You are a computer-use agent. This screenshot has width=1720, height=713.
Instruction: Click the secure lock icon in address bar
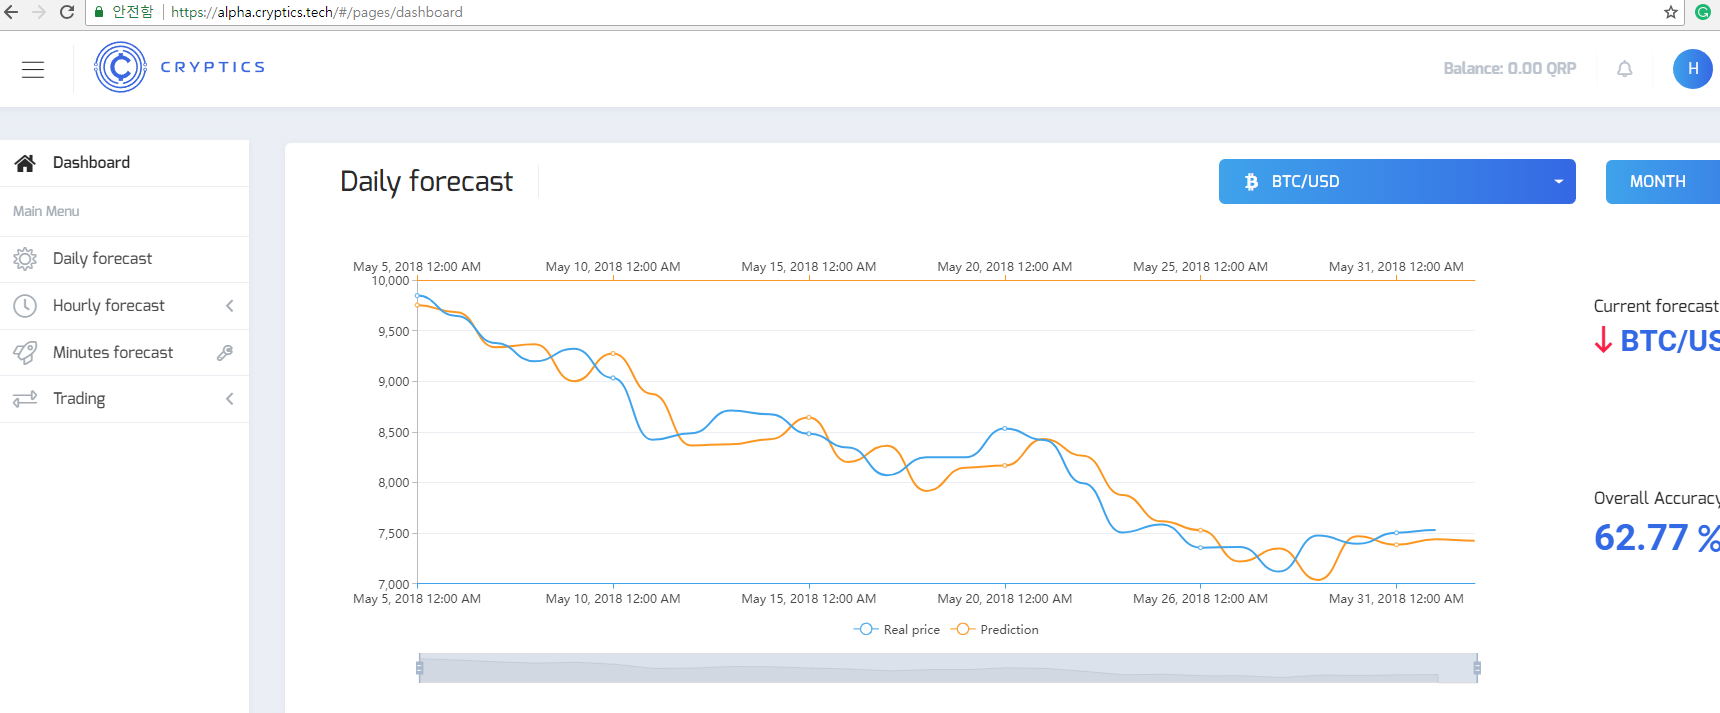[99, 12]
